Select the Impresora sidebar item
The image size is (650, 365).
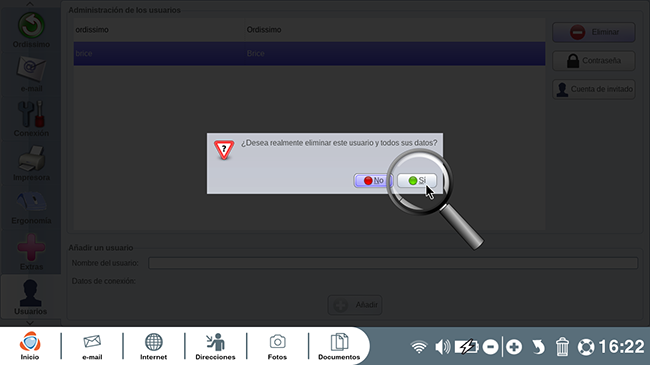pyautogui.click(x=31, y=163)
